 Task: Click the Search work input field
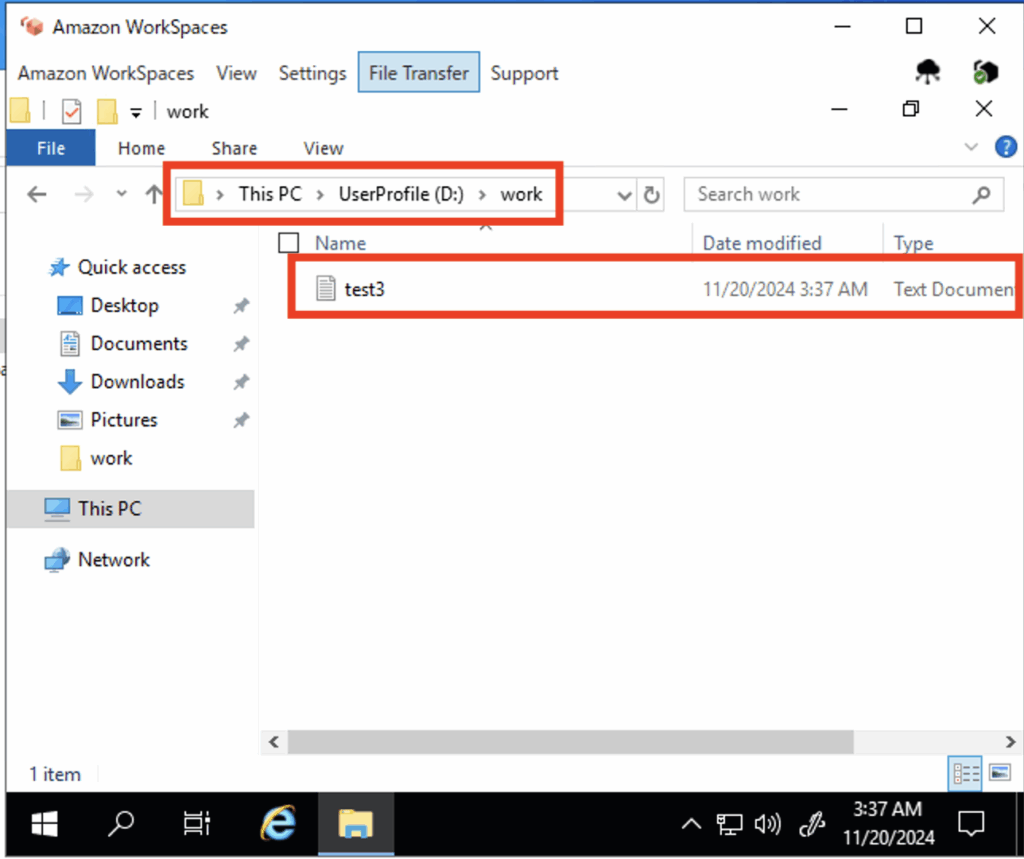(x=830, y=195)
